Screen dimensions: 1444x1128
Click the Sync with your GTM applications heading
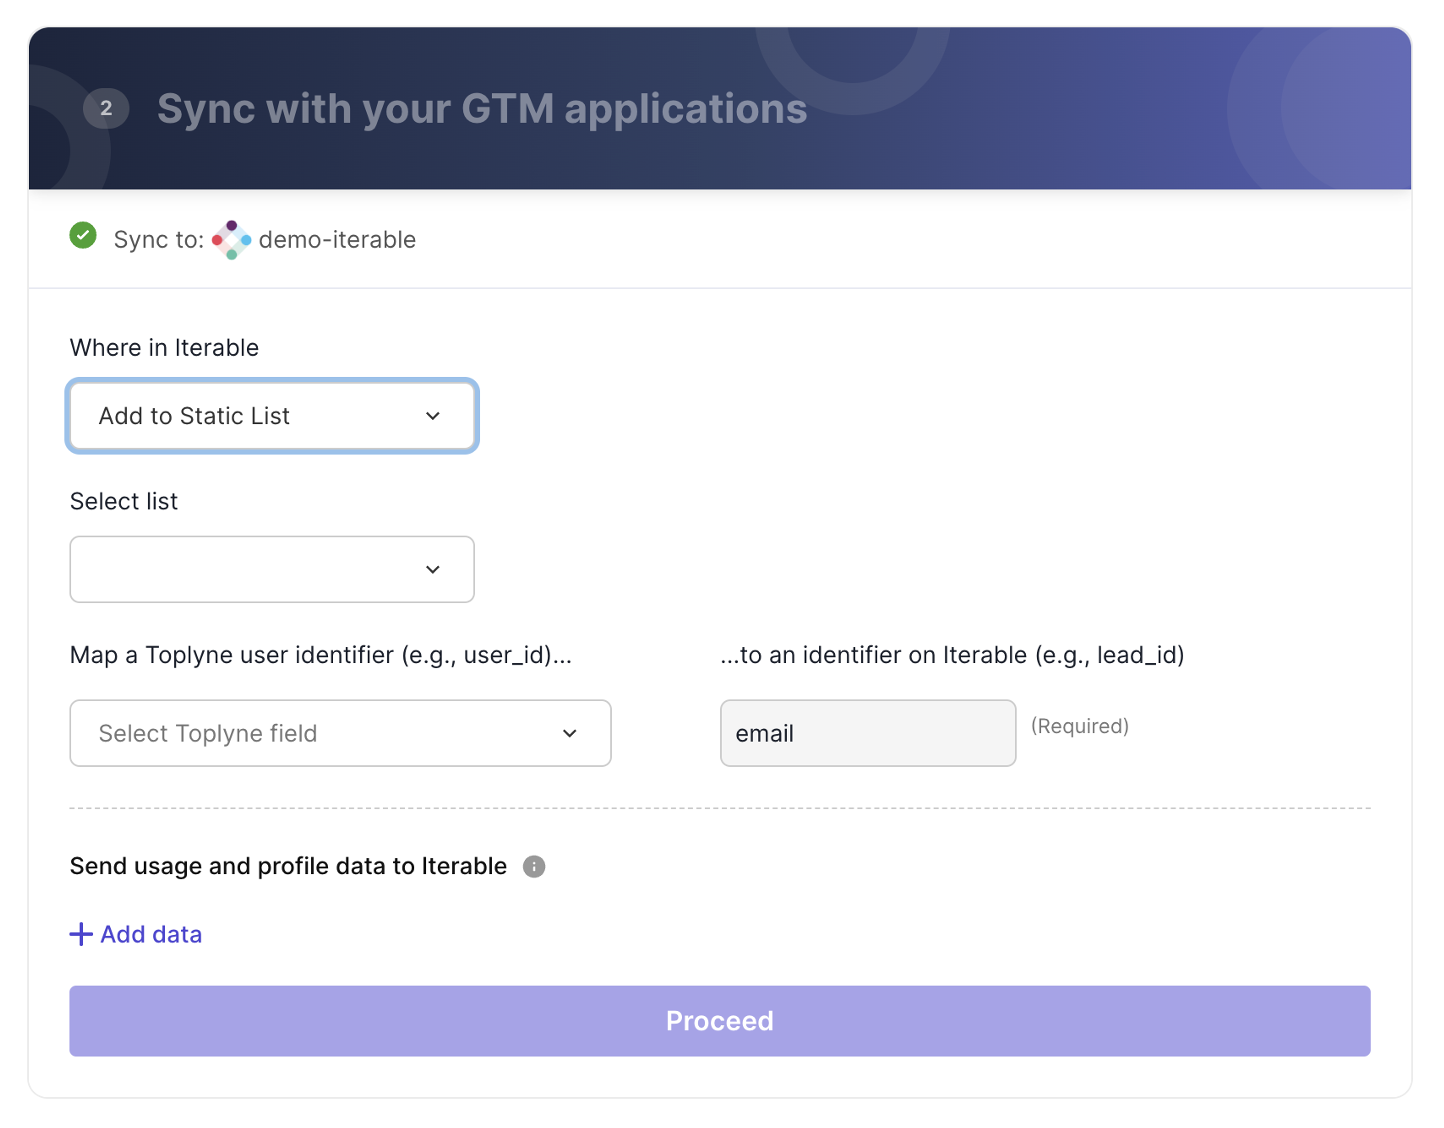click(x=482, y=109)
